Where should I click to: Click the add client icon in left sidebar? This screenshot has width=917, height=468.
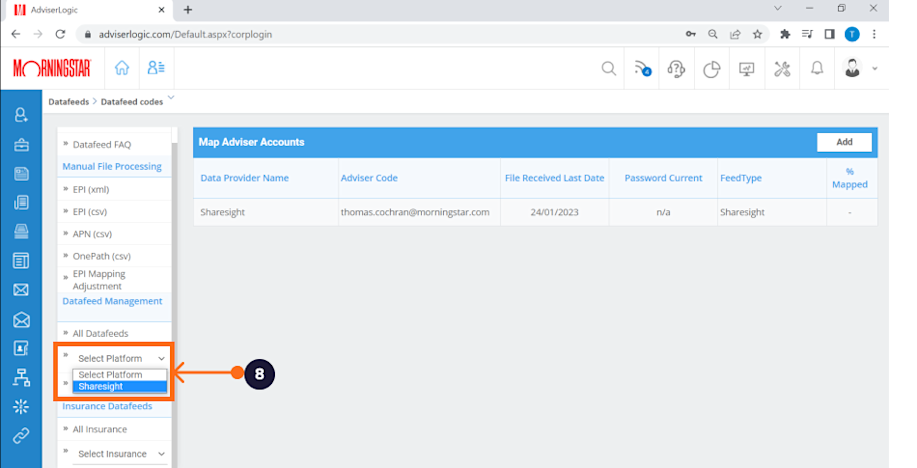point(21,115)
